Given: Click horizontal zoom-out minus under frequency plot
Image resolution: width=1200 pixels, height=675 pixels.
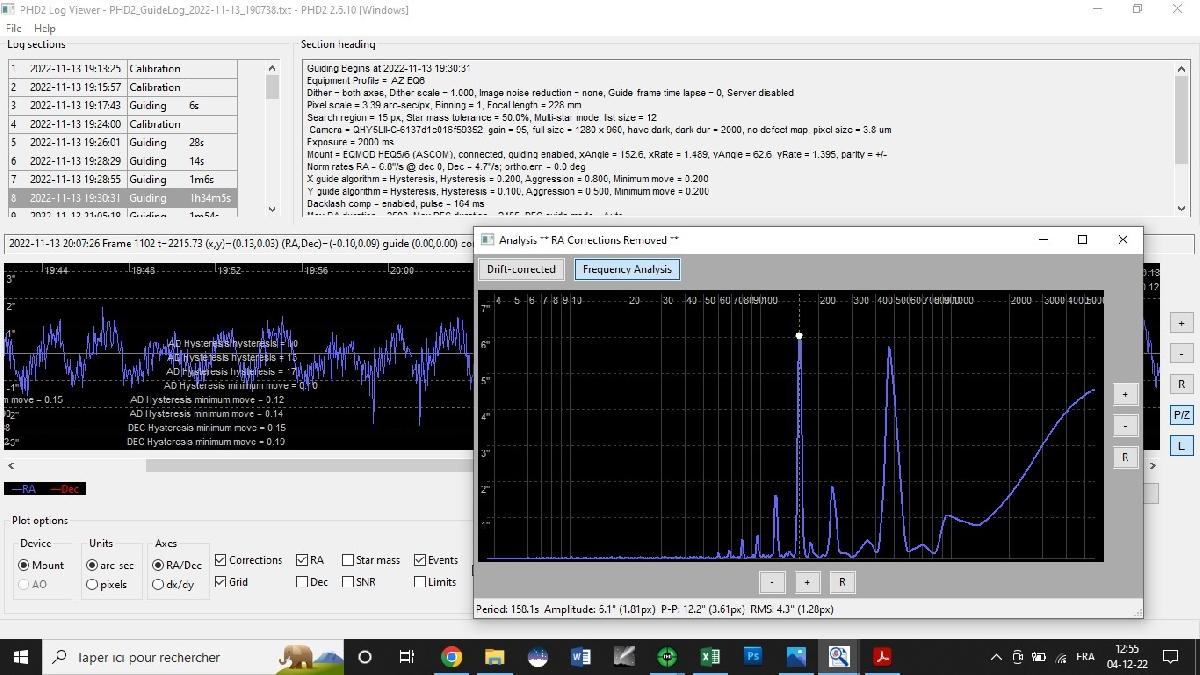Looking at the screenshot, I should click(771, 582).
